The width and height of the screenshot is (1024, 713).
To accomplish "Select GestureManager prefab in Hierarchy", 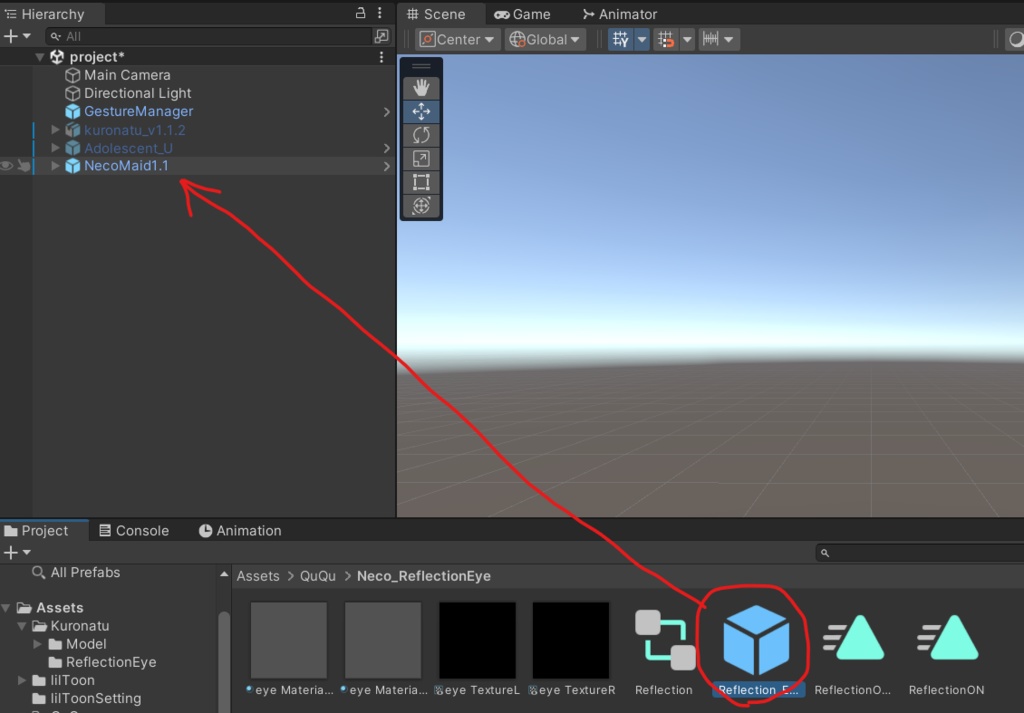I will 138,111.
